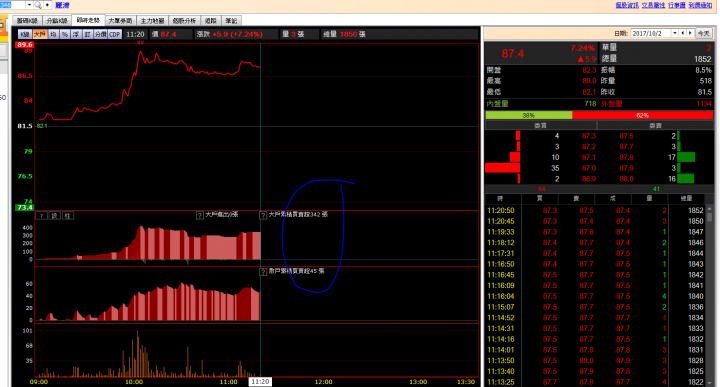Open the stock code dropdown arrow

[29, 5]
